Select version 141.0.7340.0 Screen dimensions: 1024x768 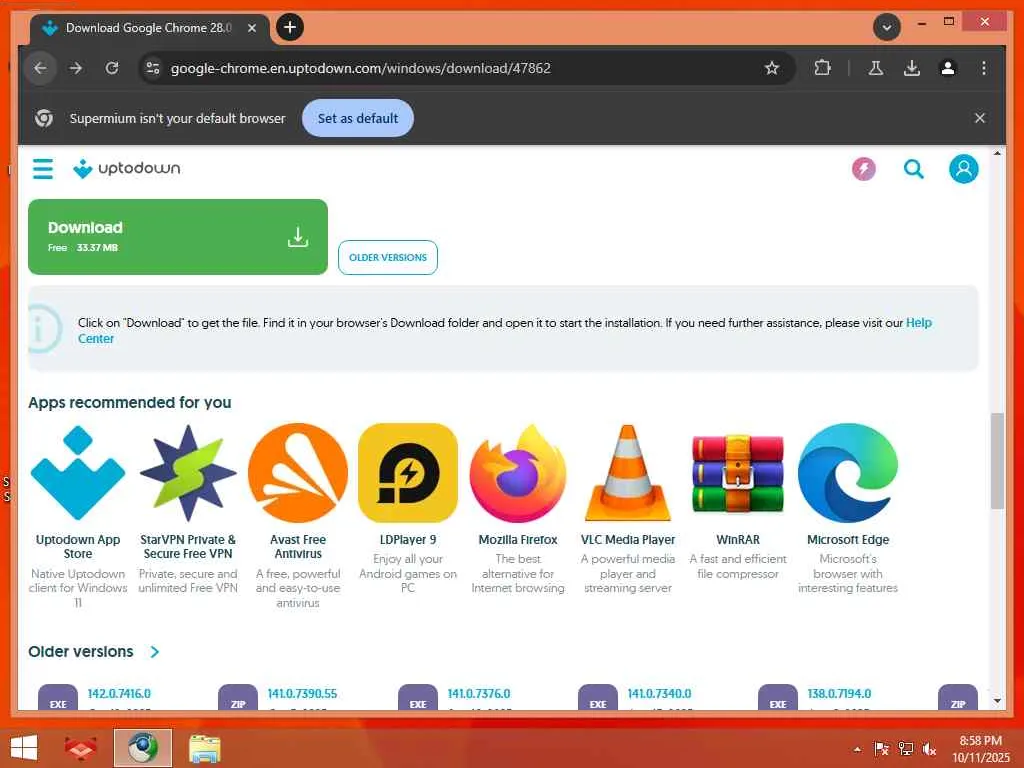(660, 694)
